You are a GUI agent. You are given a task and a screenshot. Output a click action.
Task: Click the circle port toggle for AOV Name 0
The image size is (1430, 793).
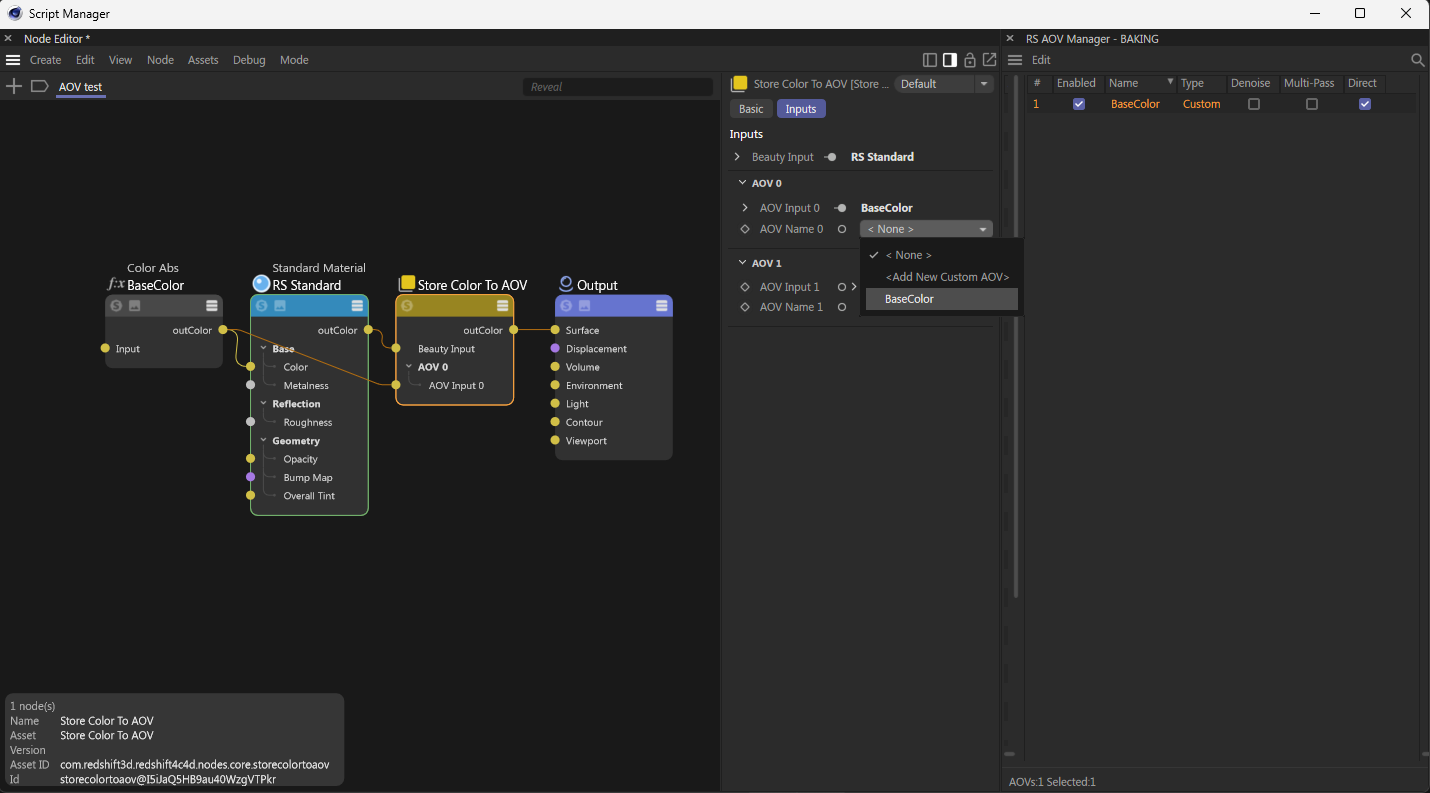[842, 229]
